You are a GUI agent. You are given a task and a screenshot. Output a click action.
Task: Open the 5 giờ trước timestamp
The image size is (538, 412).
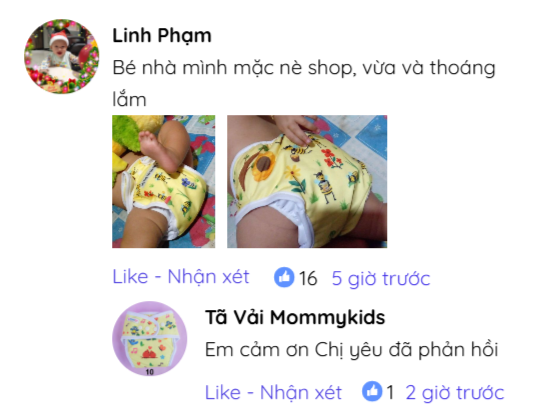381,278
